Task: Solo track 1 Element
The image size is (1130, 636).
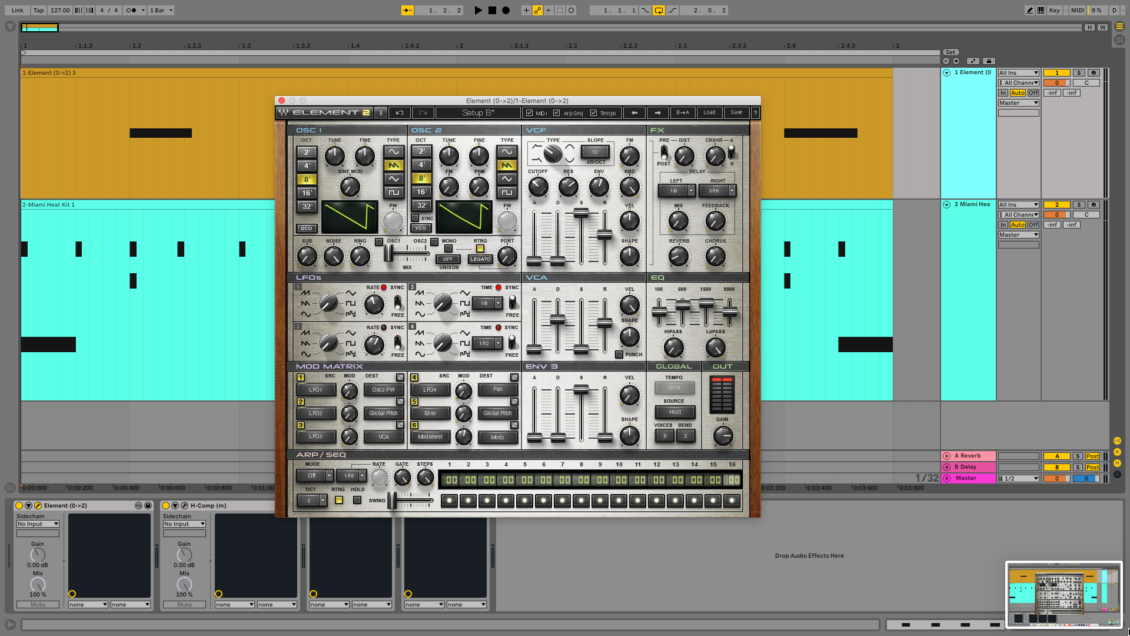Action: coord(1079,73)
